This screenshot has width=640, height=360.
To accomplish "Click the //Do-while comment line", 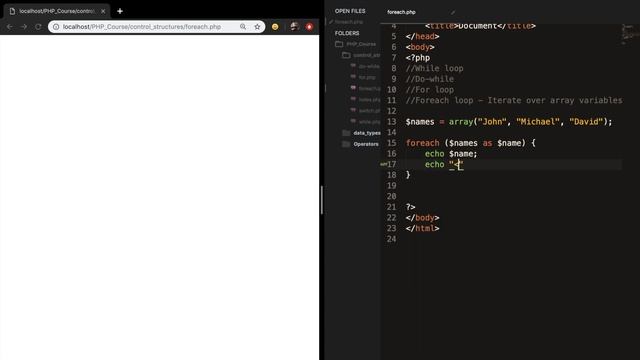I will click(429, 79).
